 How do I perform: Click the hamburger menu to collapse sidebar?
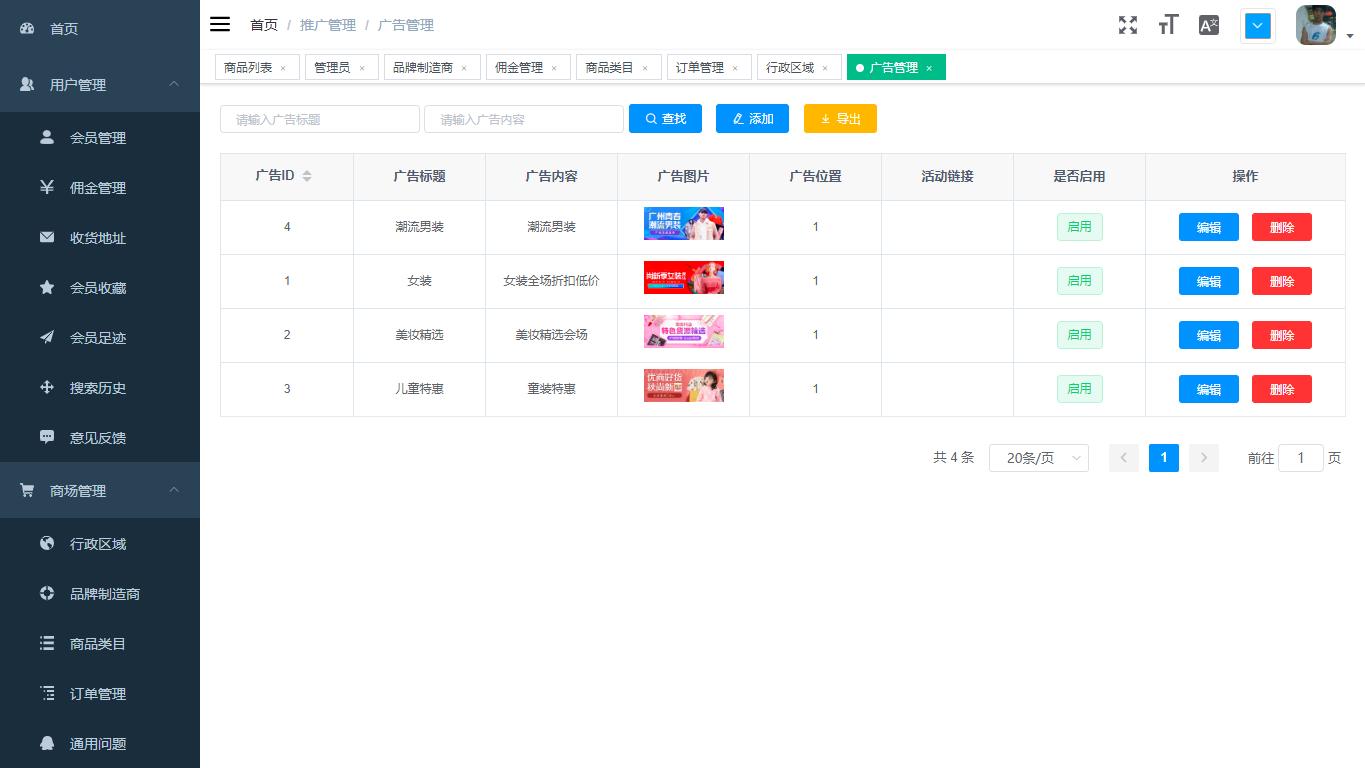point(220,24)
